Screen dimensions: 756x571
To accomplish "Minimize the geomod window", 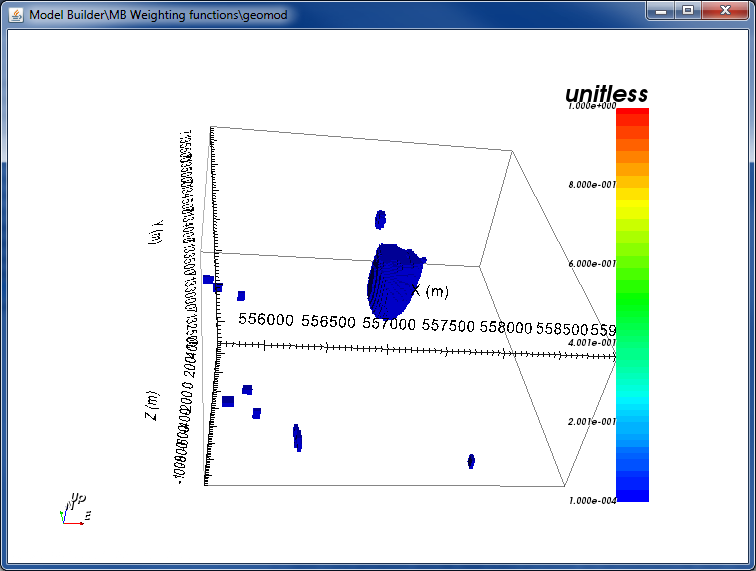I will 662,10.
